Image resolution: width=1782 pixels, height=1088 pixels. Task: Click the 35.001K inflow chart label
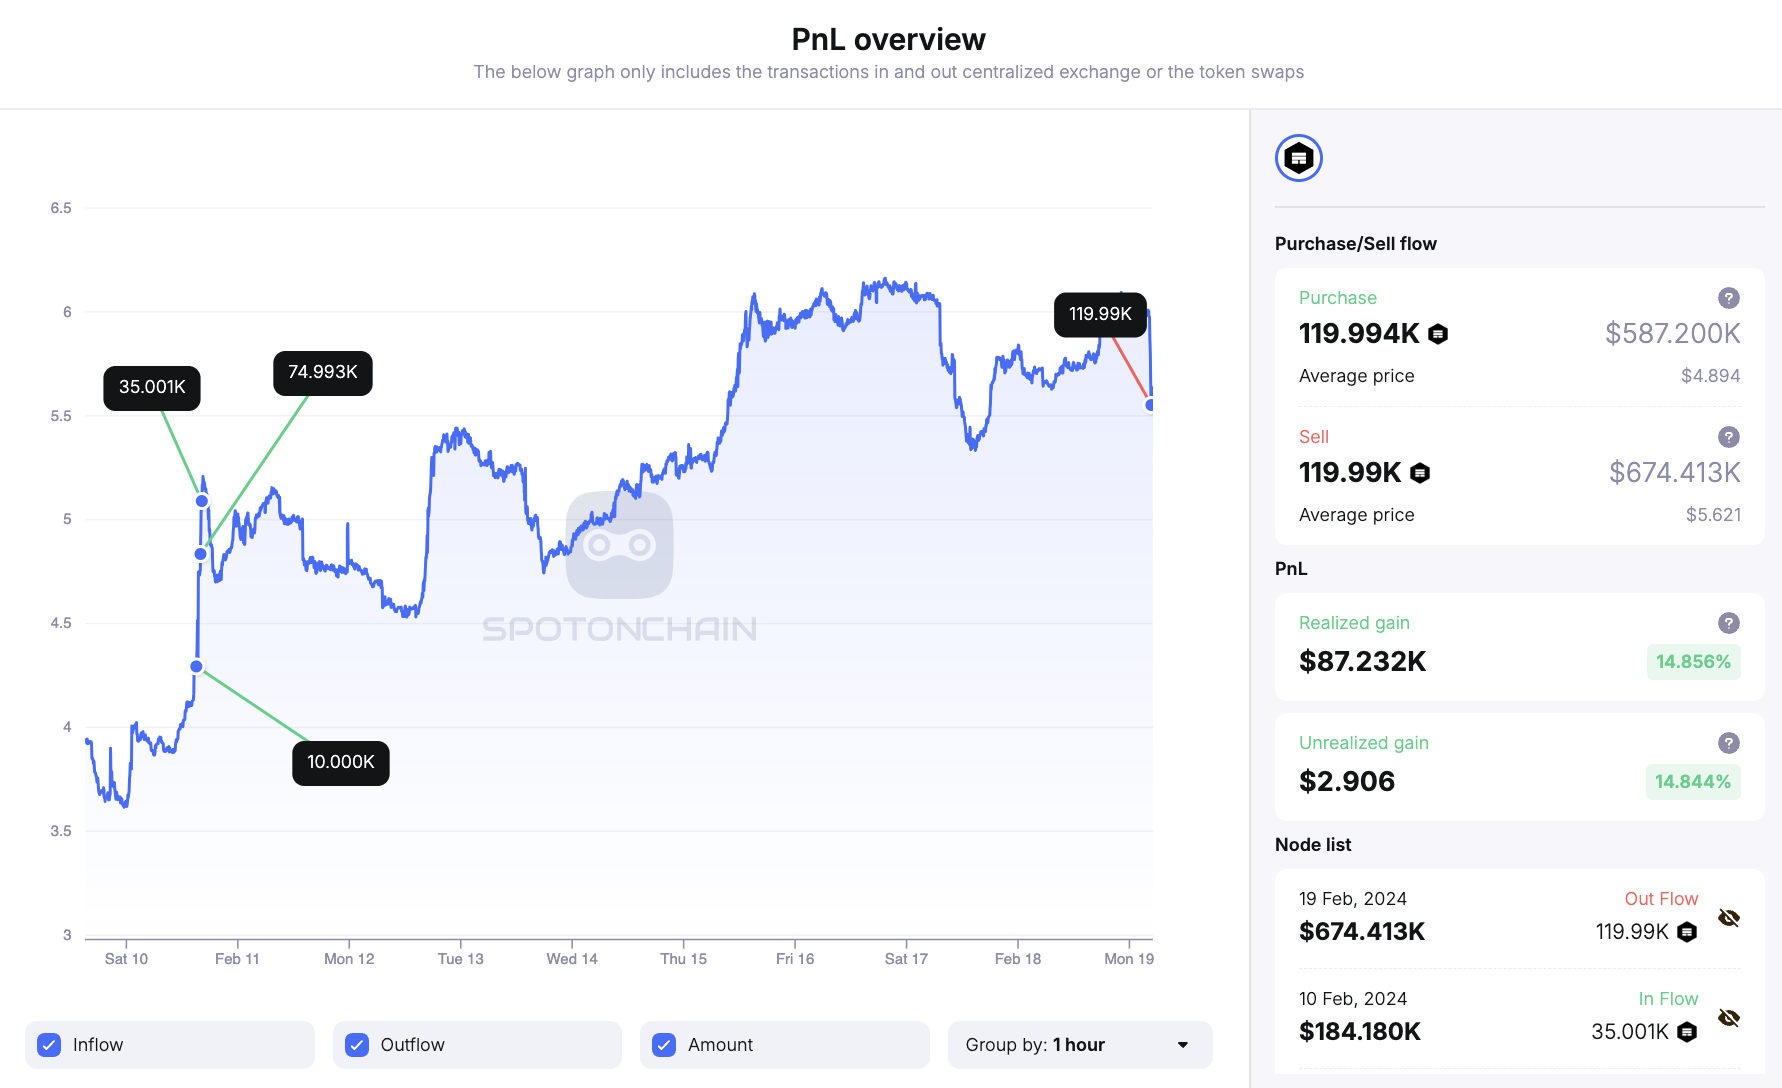pos(152,387)
